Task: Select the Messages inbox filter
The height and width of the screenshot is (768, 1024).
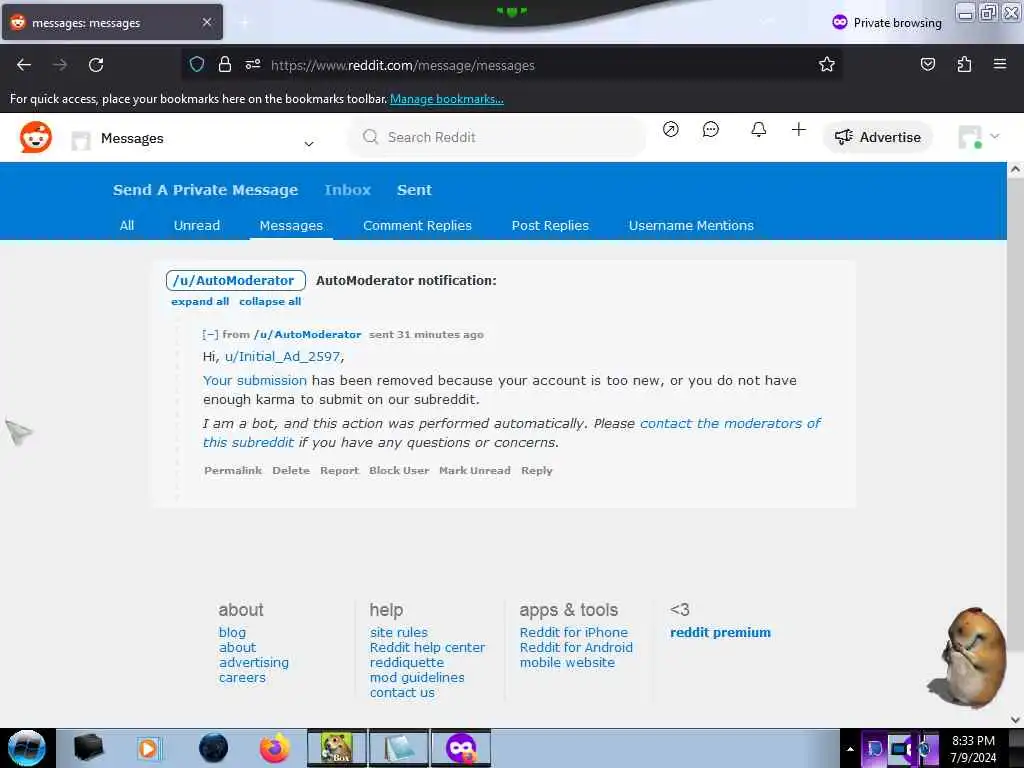Action: click(291, 225)
